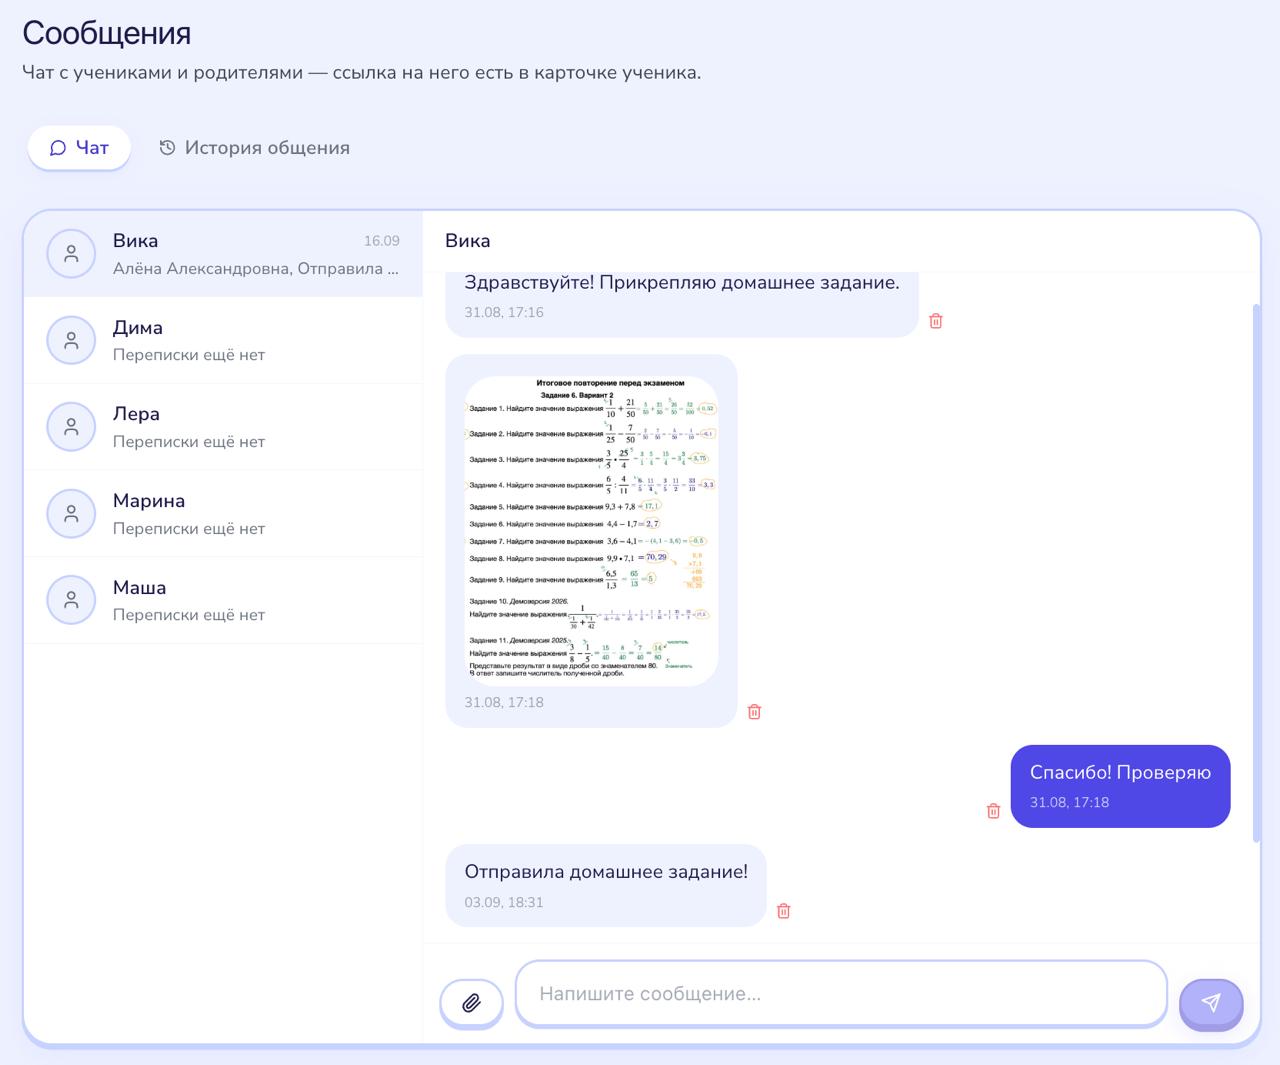The height and width of the screenshot is (1065, 1280).
Task: Click the Вика chat header name
Action: pyautogui.click(x=467, y=241)
